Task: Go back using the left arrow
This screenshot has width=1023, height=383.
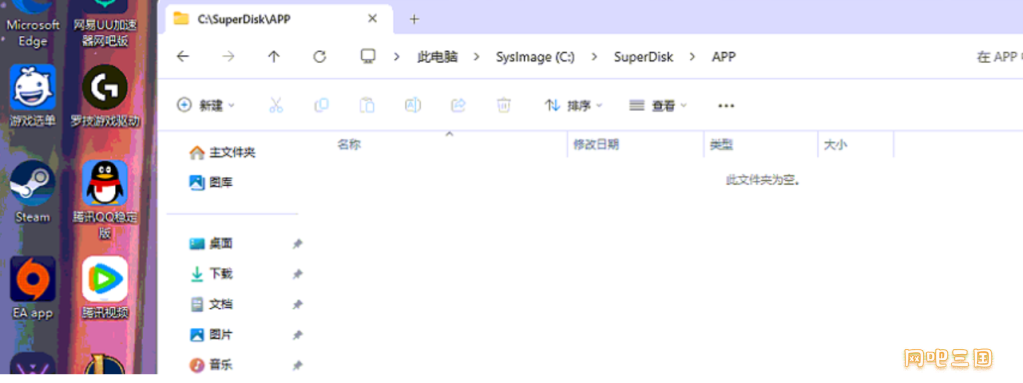Action: coord(183,57)
